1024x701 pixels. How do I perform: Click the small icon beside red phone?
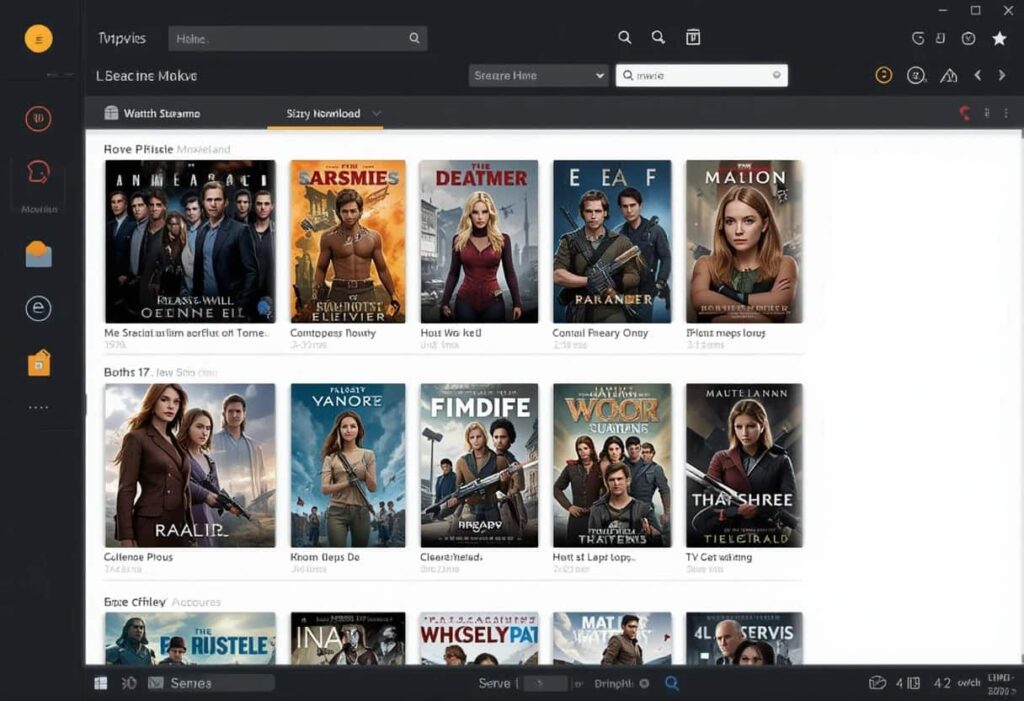[987, 113]
